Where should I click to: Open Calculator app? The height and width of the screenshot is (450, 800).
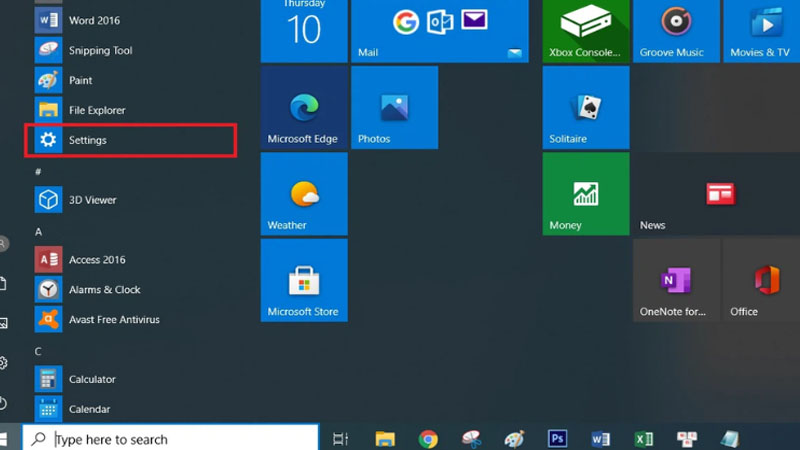(134, 379)
